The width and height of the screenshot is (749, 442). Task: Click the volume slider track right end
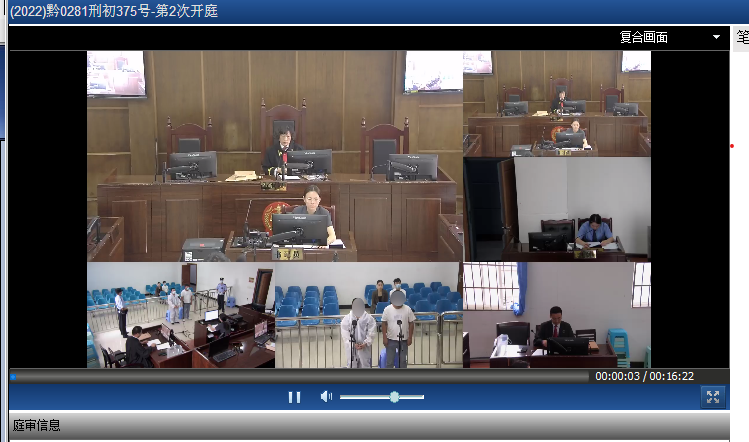point(422,397)
